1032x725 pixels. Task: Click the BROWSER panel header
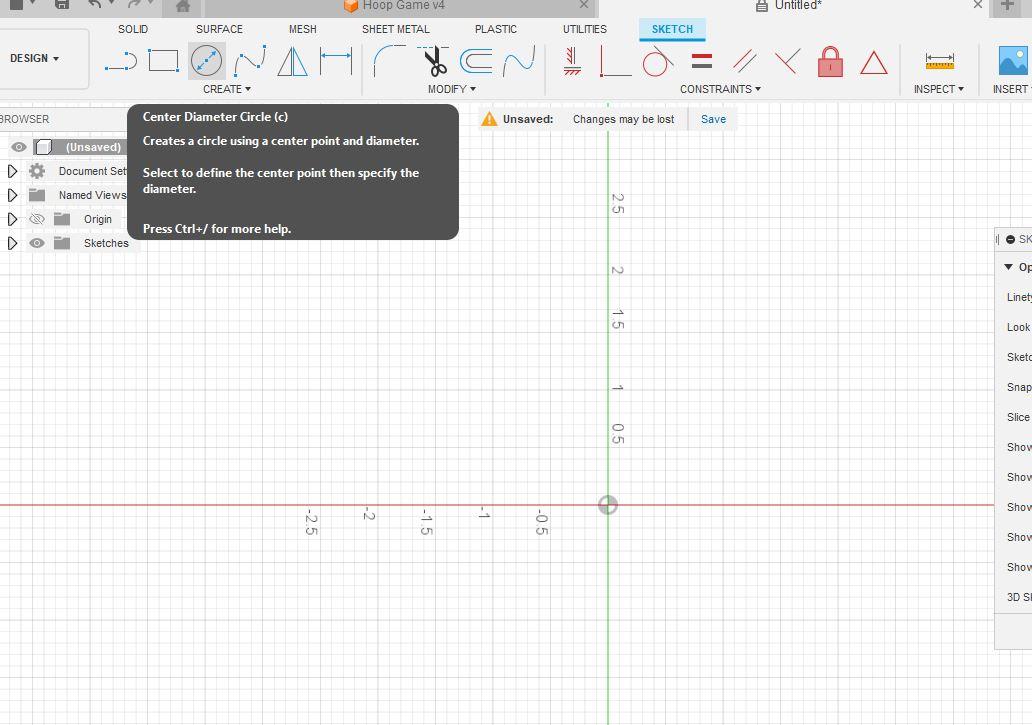24,119
